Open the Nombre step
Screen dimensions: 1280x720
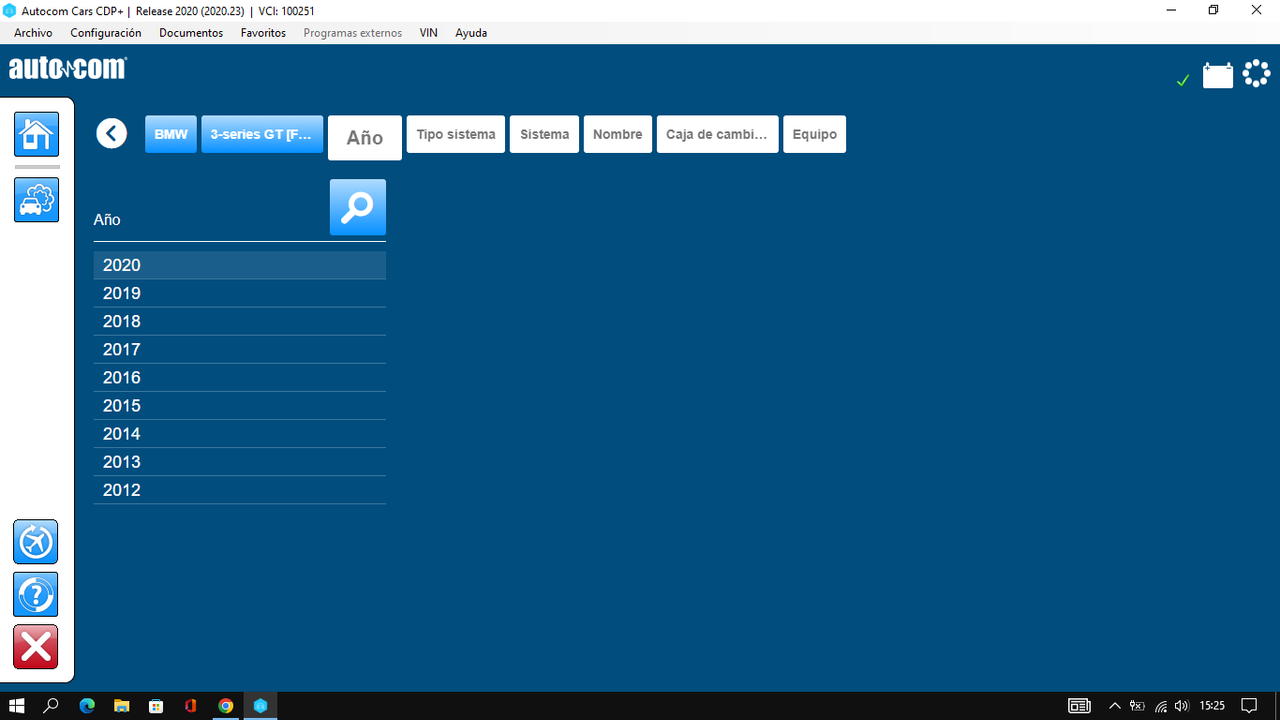(618, 134)
